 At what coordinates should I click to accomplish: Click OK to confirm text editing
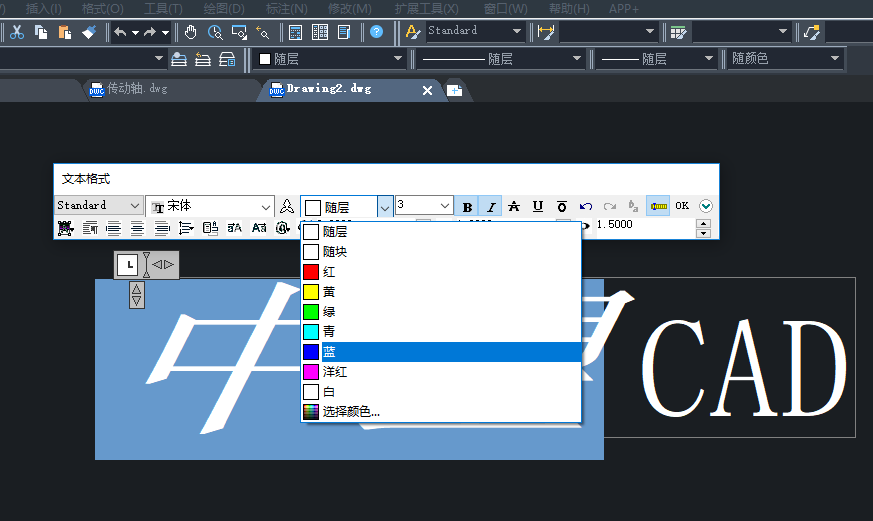coord(682,206)
